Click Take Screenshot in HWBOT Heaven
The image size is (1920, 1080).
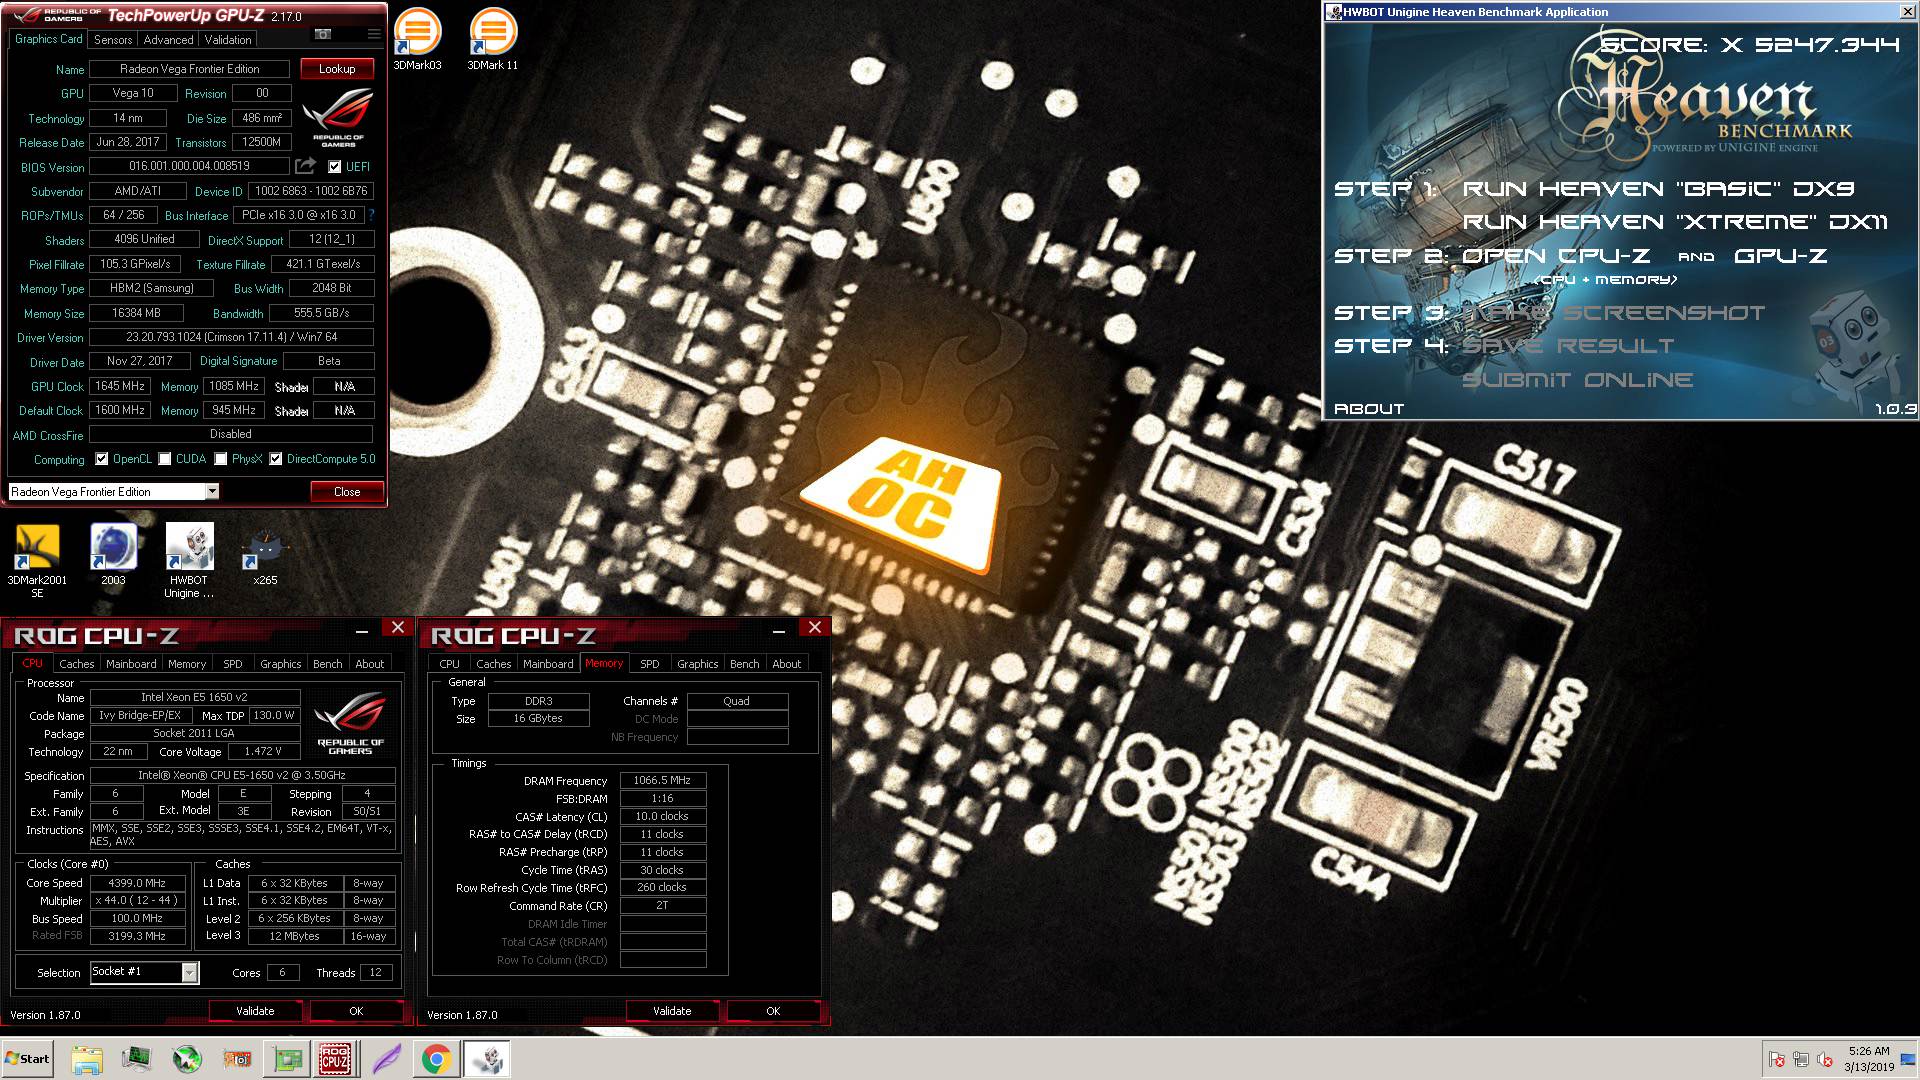pos(1613,313)
